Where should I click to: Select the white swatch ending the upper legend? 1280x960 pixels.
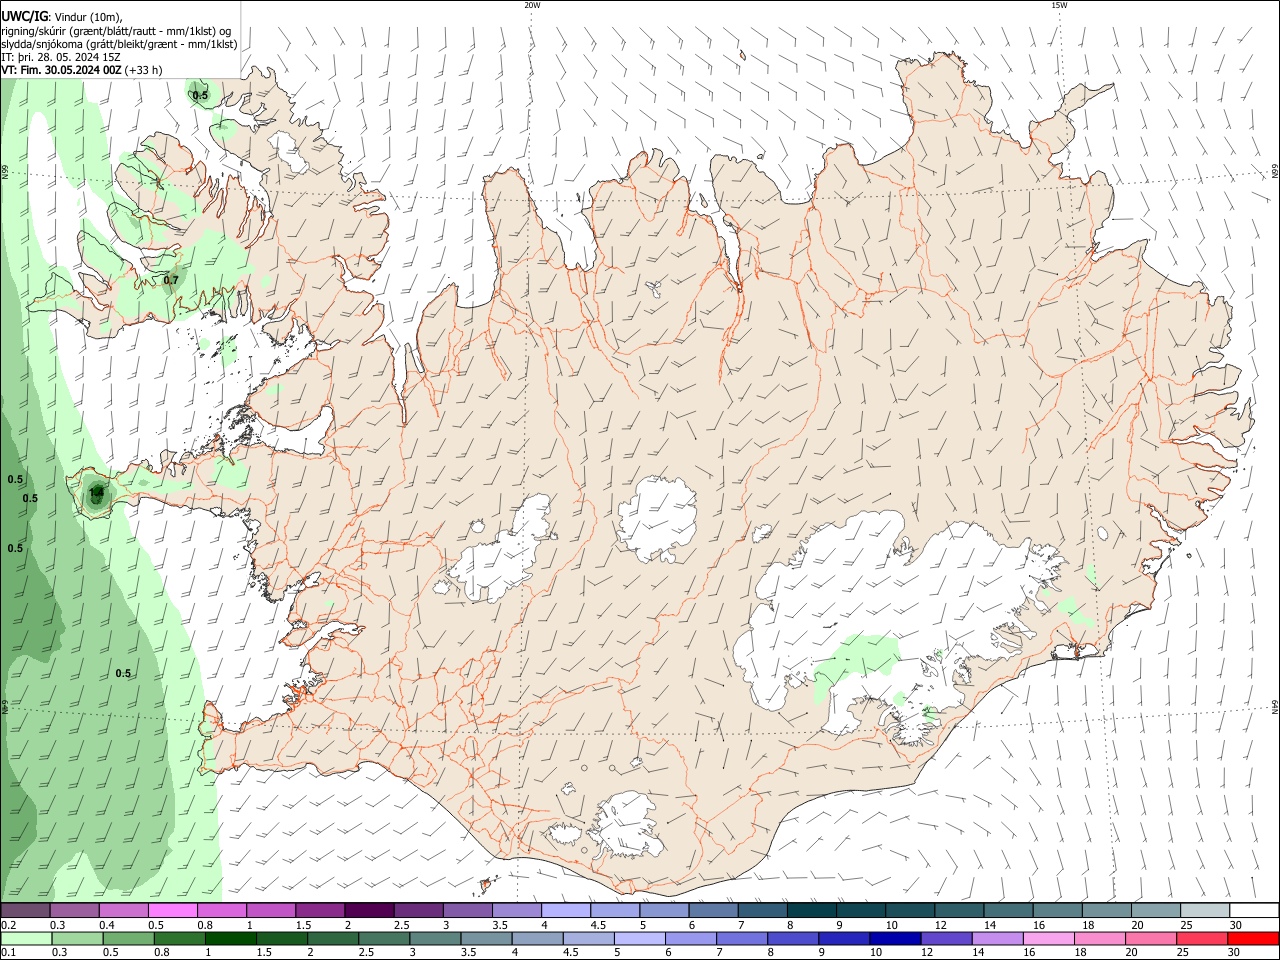tap(1254, 910)
